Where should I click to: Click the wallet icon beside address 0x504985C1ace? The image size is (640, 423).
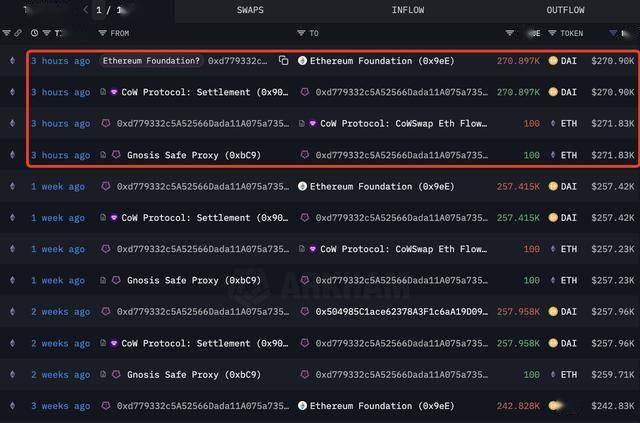pos(304,312)
